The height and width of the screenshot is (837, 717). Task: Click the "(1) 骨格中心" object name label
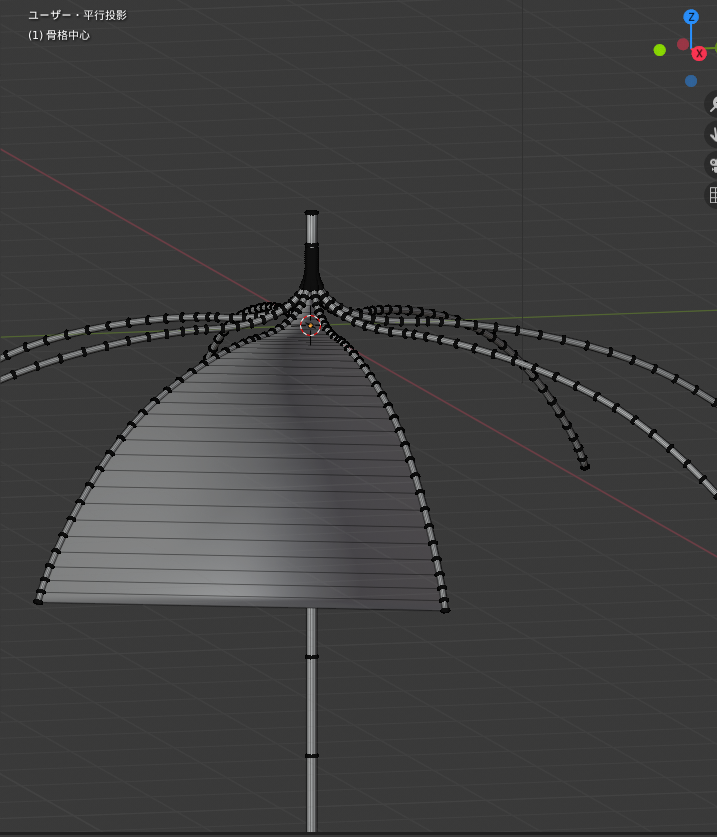point(59,35)
